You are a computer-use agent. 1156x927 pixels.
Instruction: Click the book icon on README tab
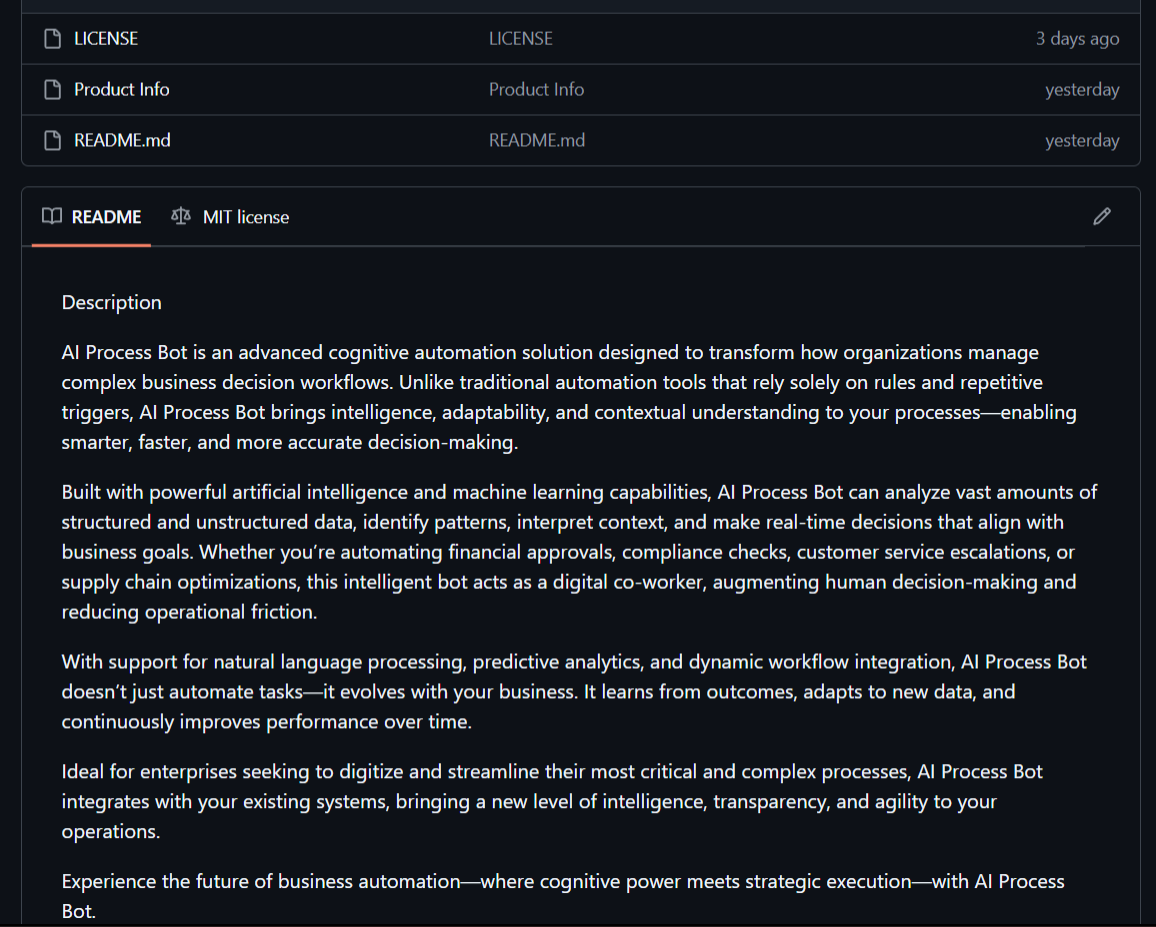(x=51, y=217)
